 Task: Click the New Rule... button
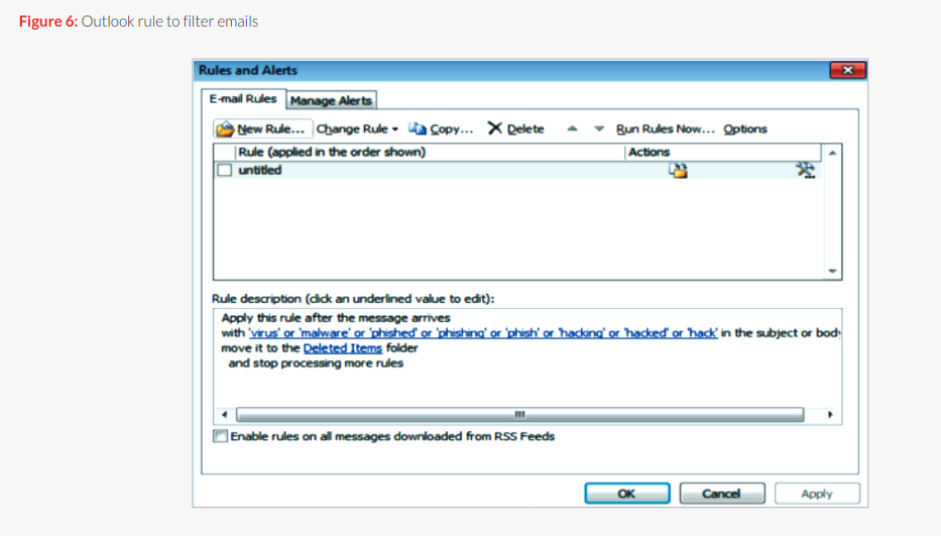[262, 128]
